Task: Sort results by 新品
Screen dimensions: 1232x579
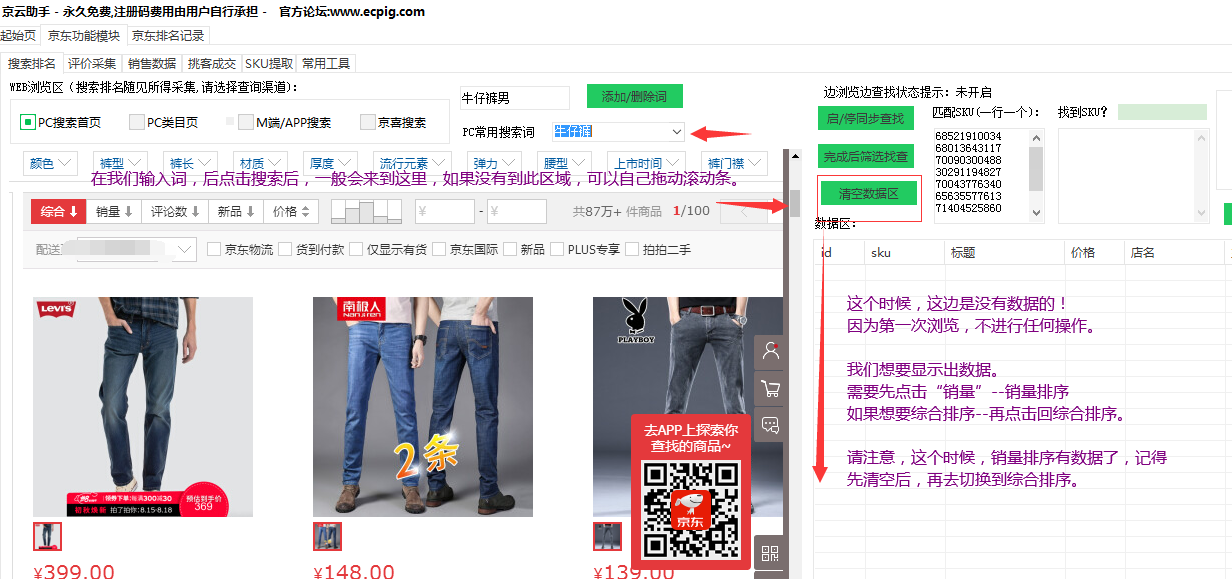Action: coord(236,211)
